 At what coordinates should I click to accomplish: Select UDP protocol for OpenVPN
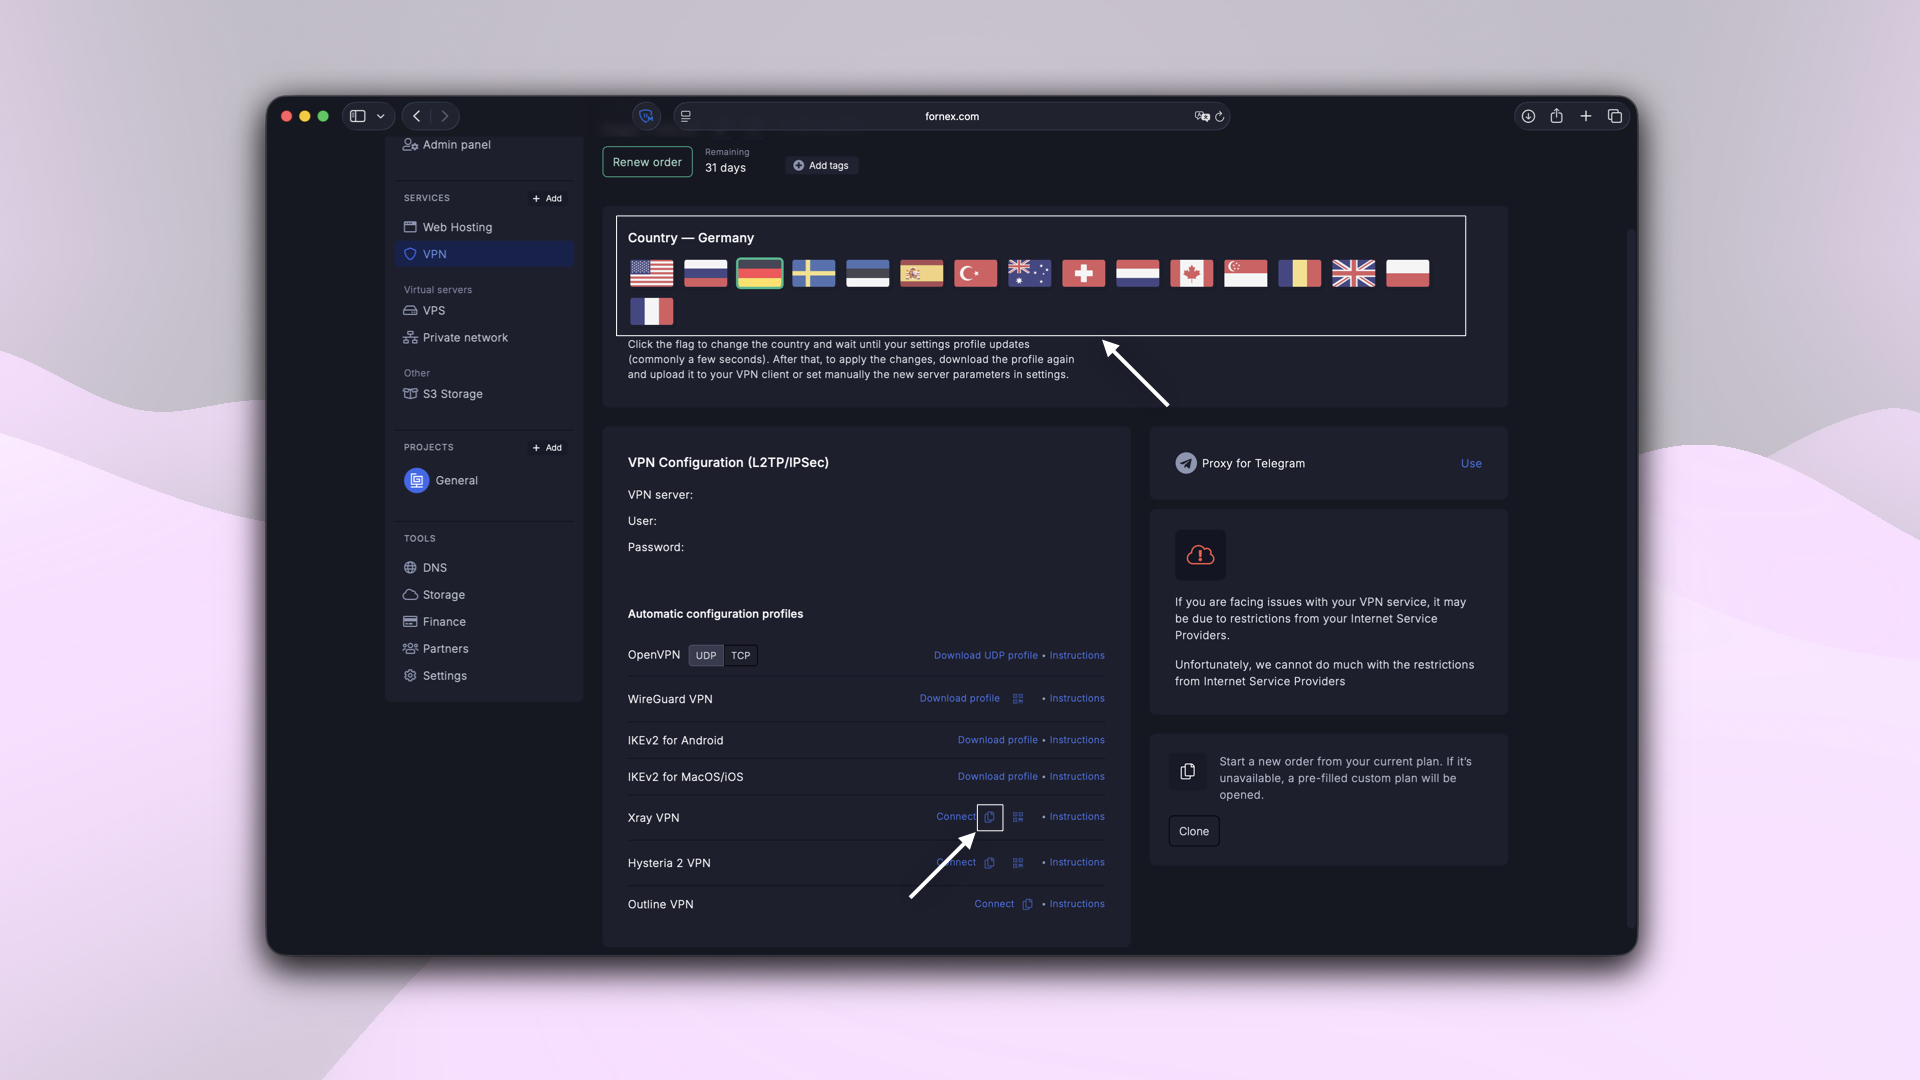coord(705,655)
